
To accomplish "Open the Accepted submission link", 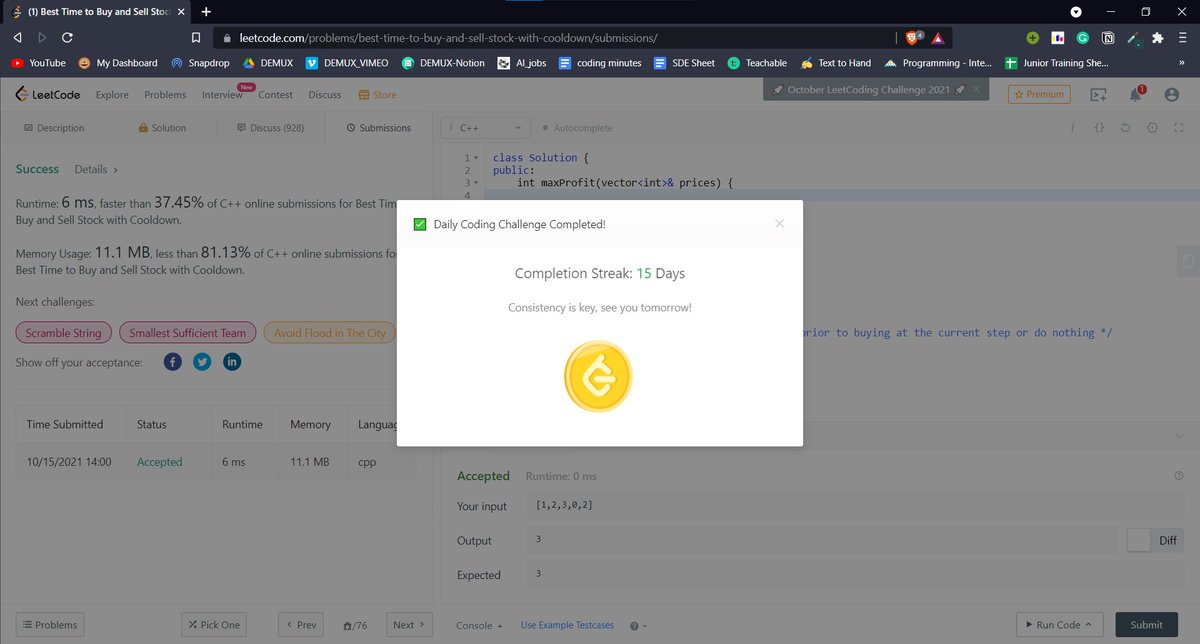I will pos(160,462).
